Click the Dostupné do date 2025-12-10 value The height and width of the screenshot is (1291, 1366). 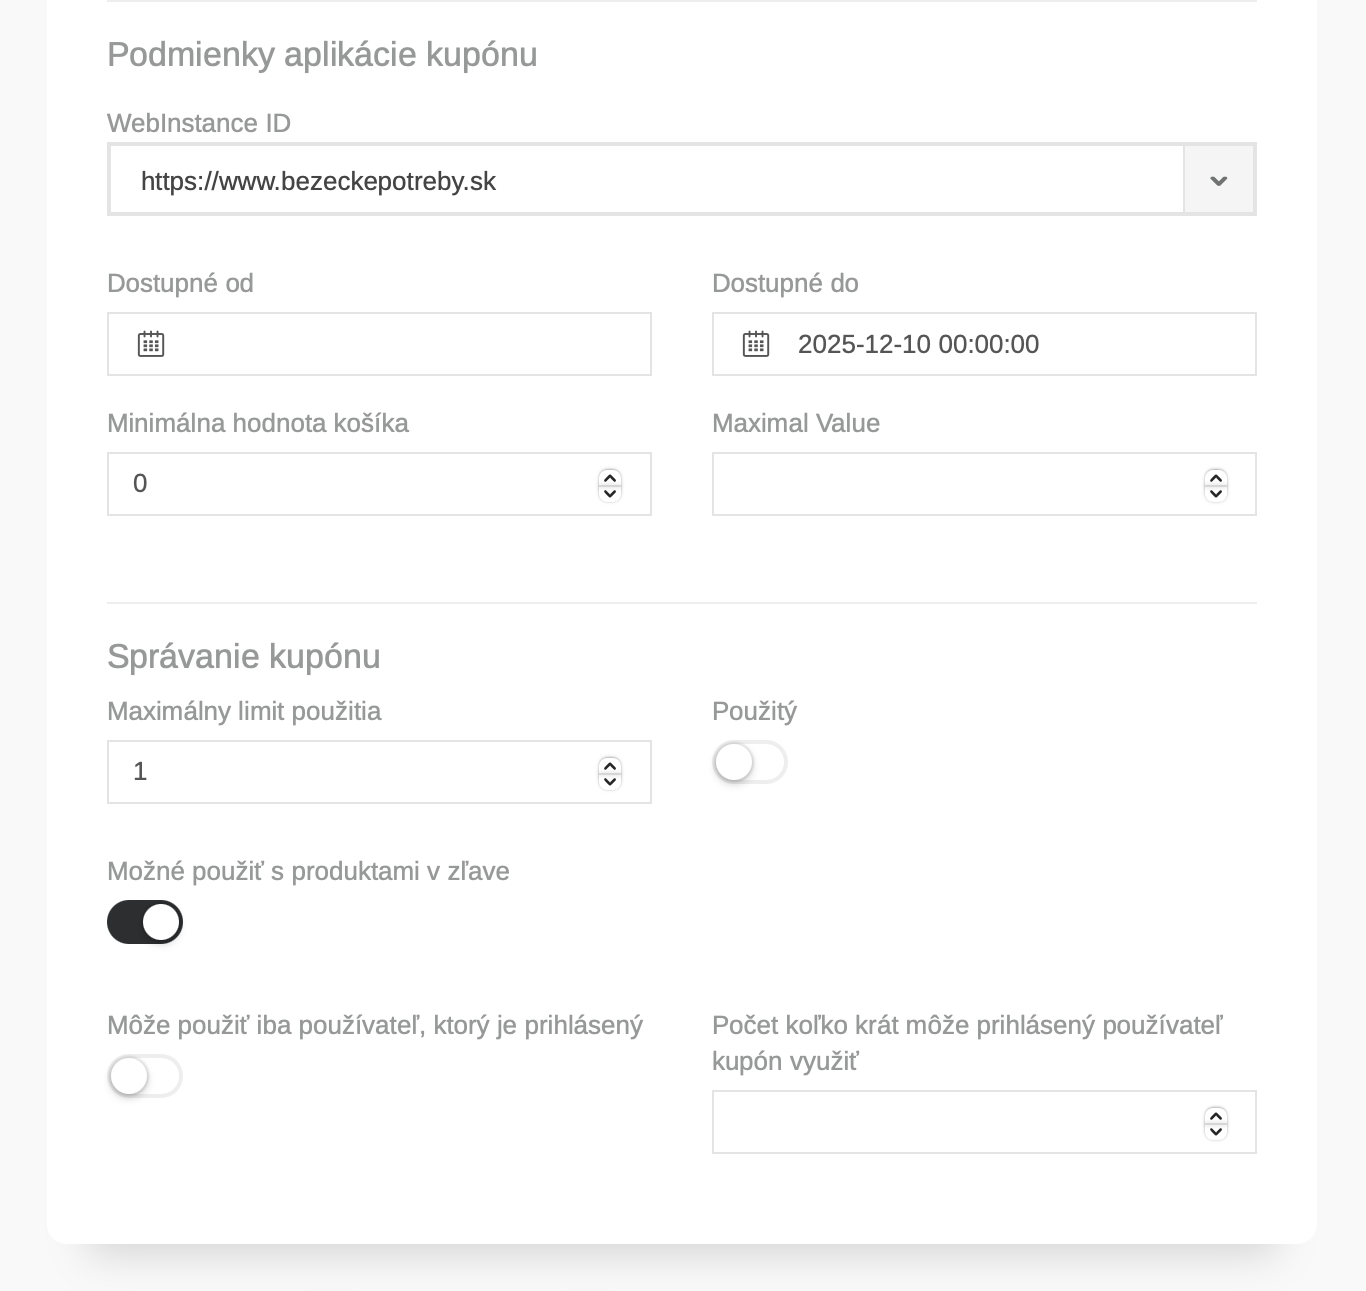pos(919,344)
